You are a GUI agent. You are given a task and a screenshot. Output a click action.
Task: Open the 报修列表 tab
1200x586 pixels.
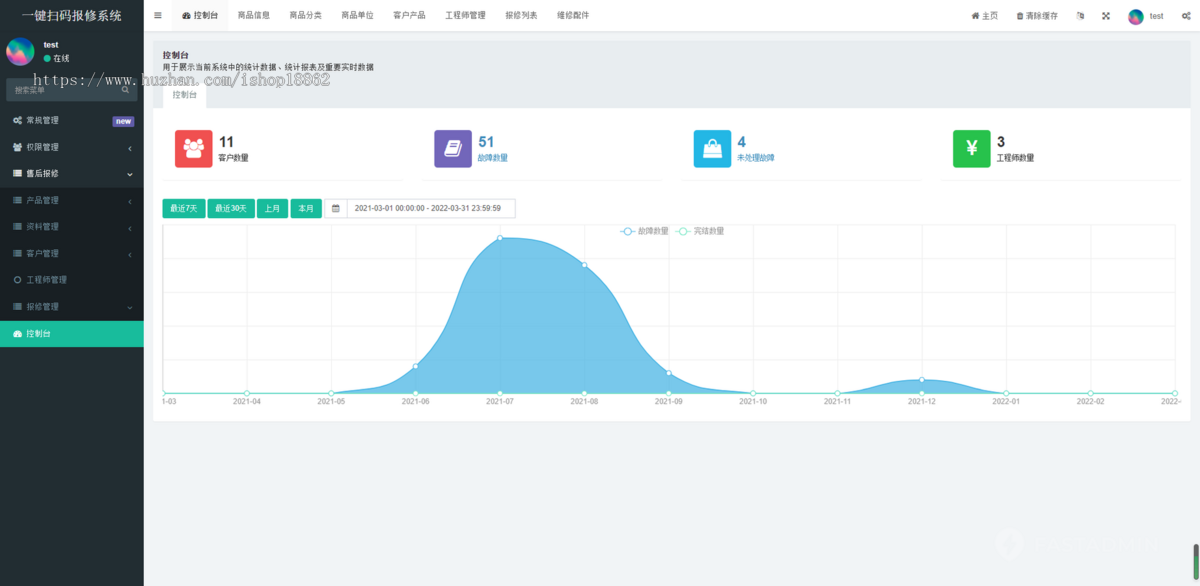(x=521, y=15)
